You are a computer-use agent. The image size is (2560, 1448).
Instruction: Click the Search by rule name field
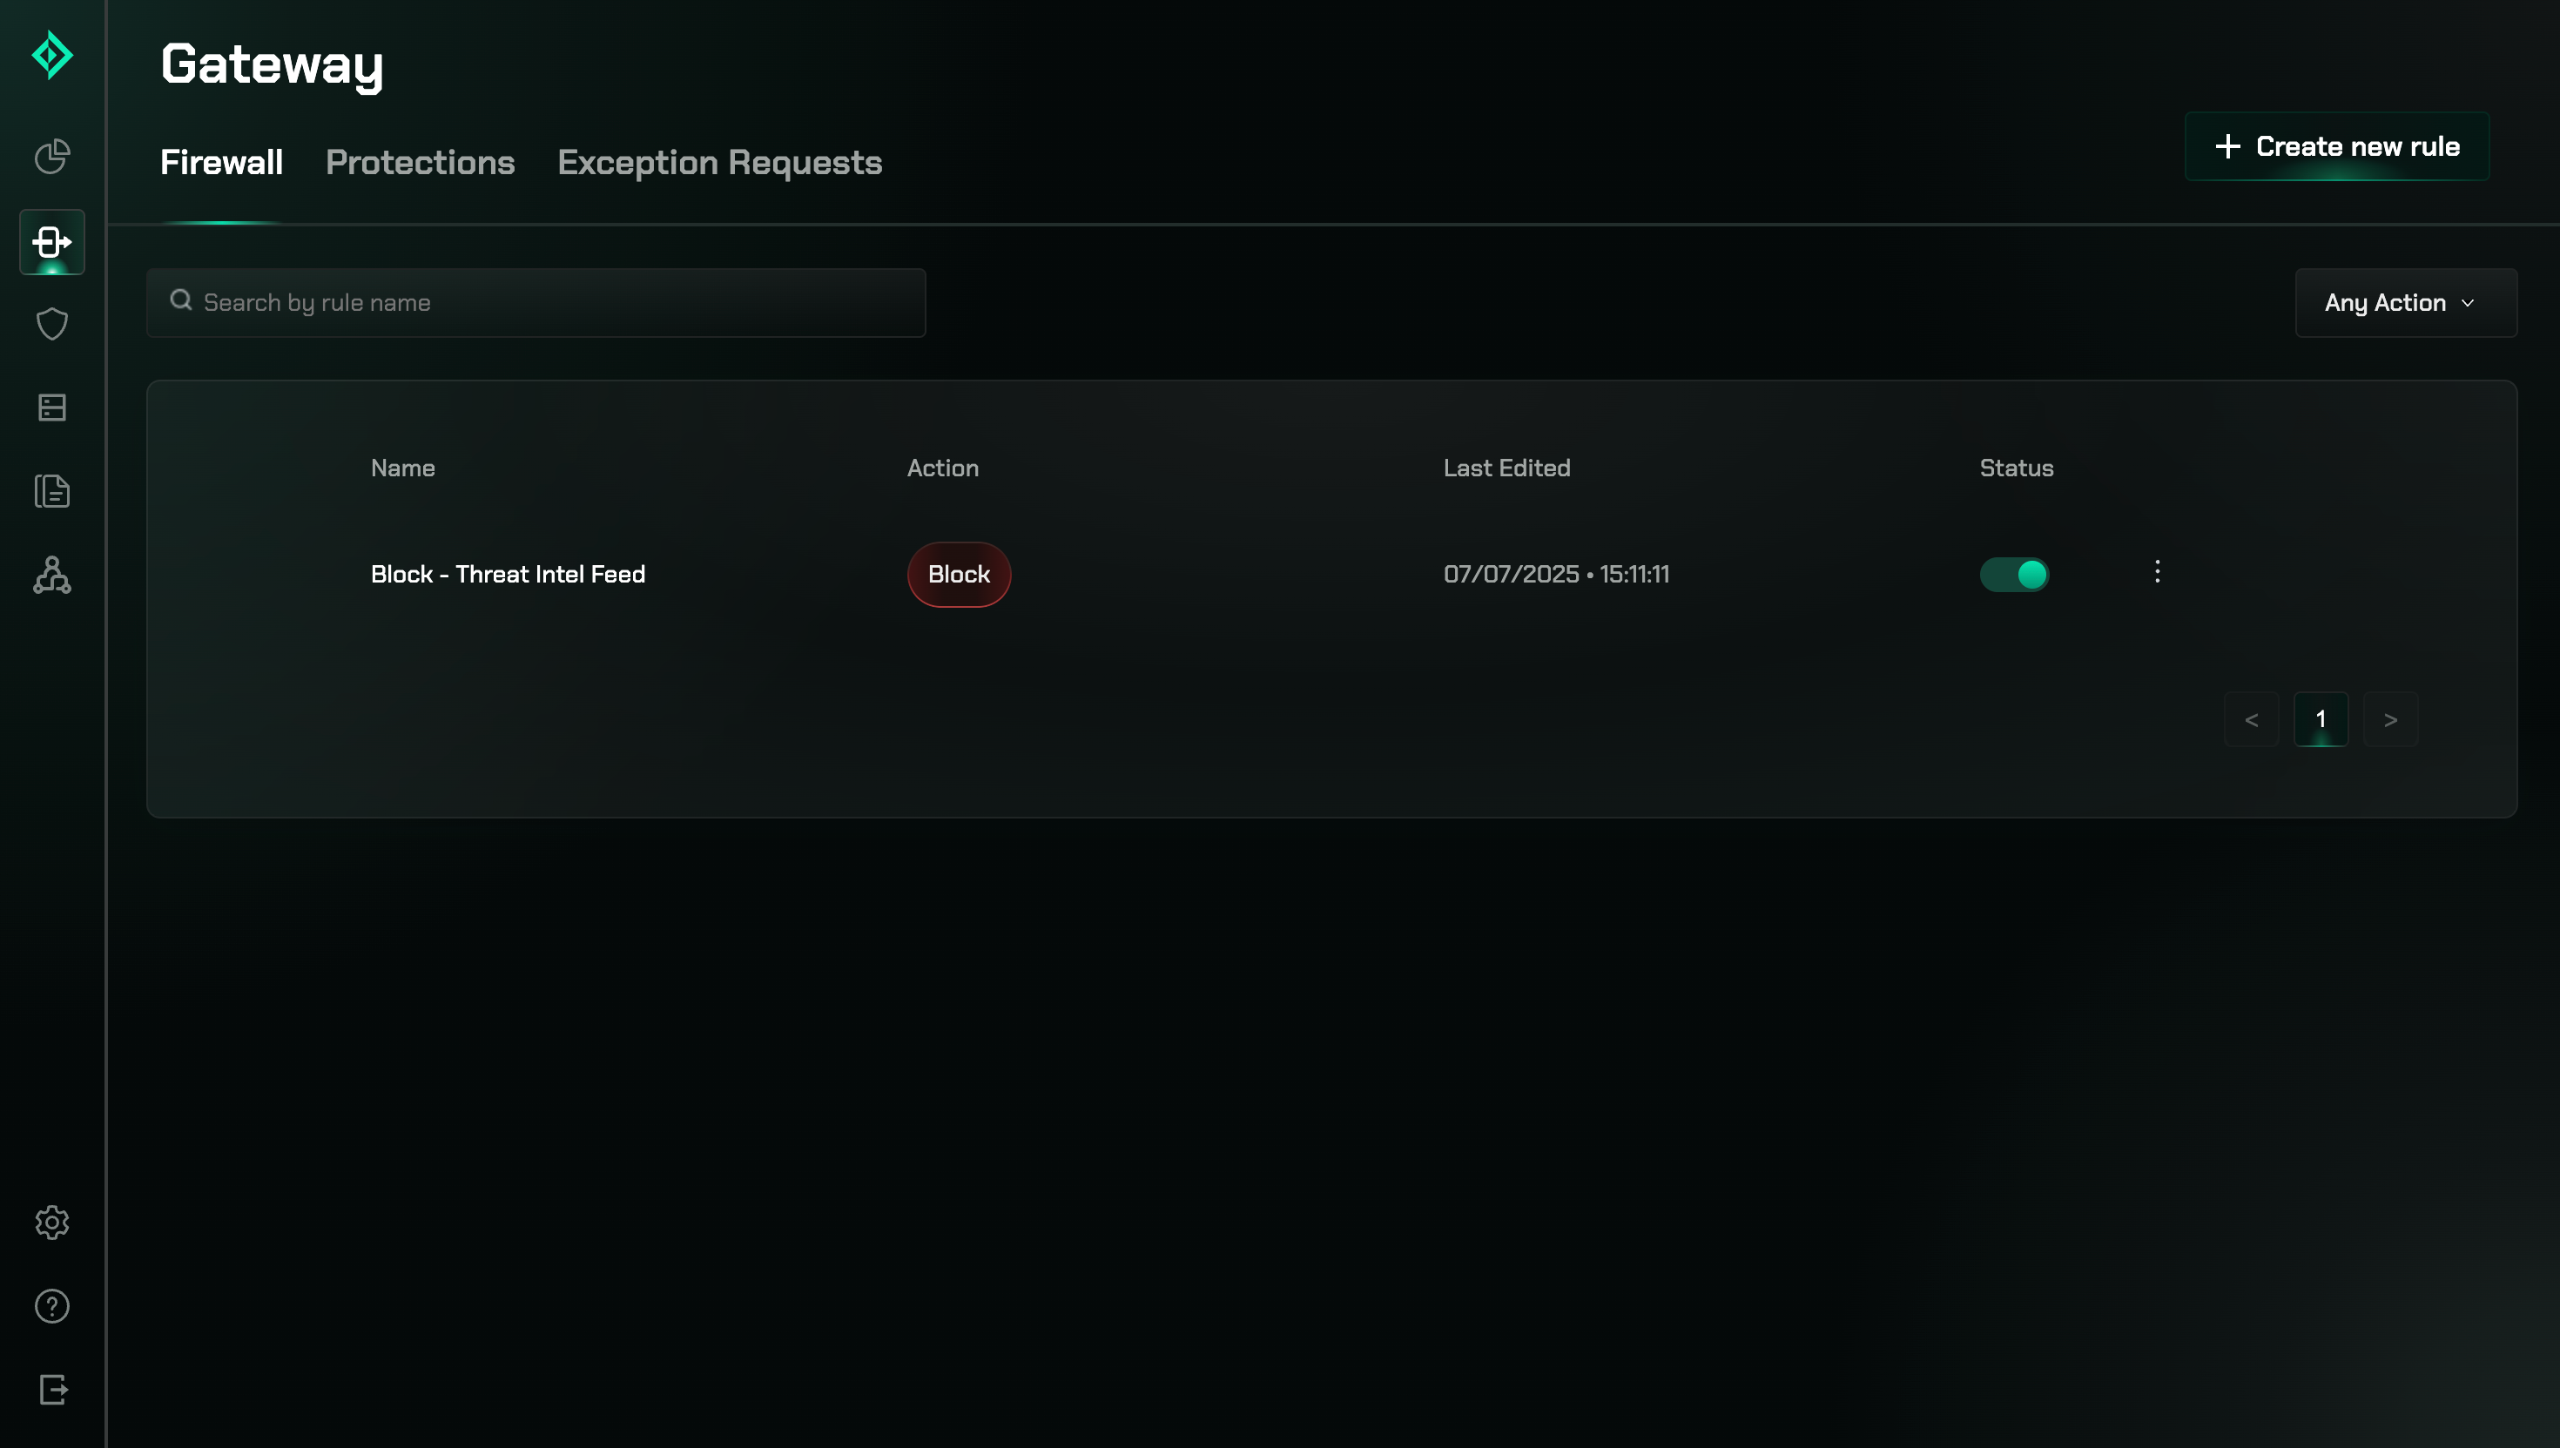coord(536,303)
